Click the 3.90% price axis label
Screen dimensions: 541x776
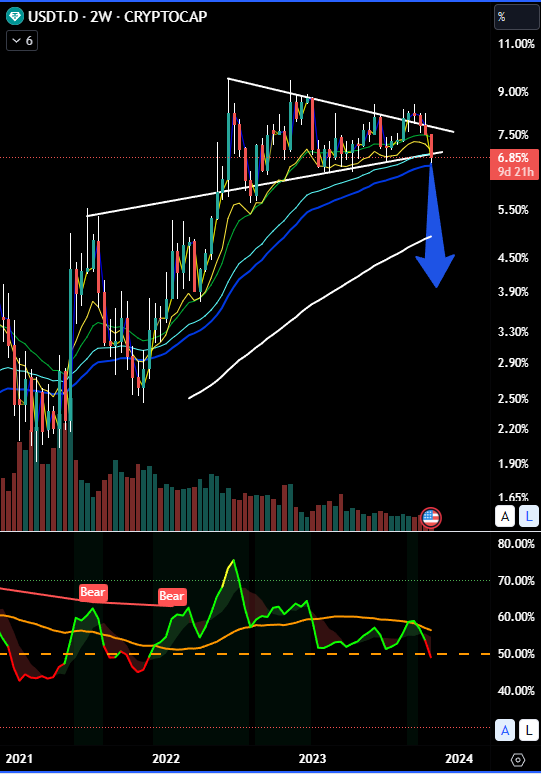(x=513, y=292)
